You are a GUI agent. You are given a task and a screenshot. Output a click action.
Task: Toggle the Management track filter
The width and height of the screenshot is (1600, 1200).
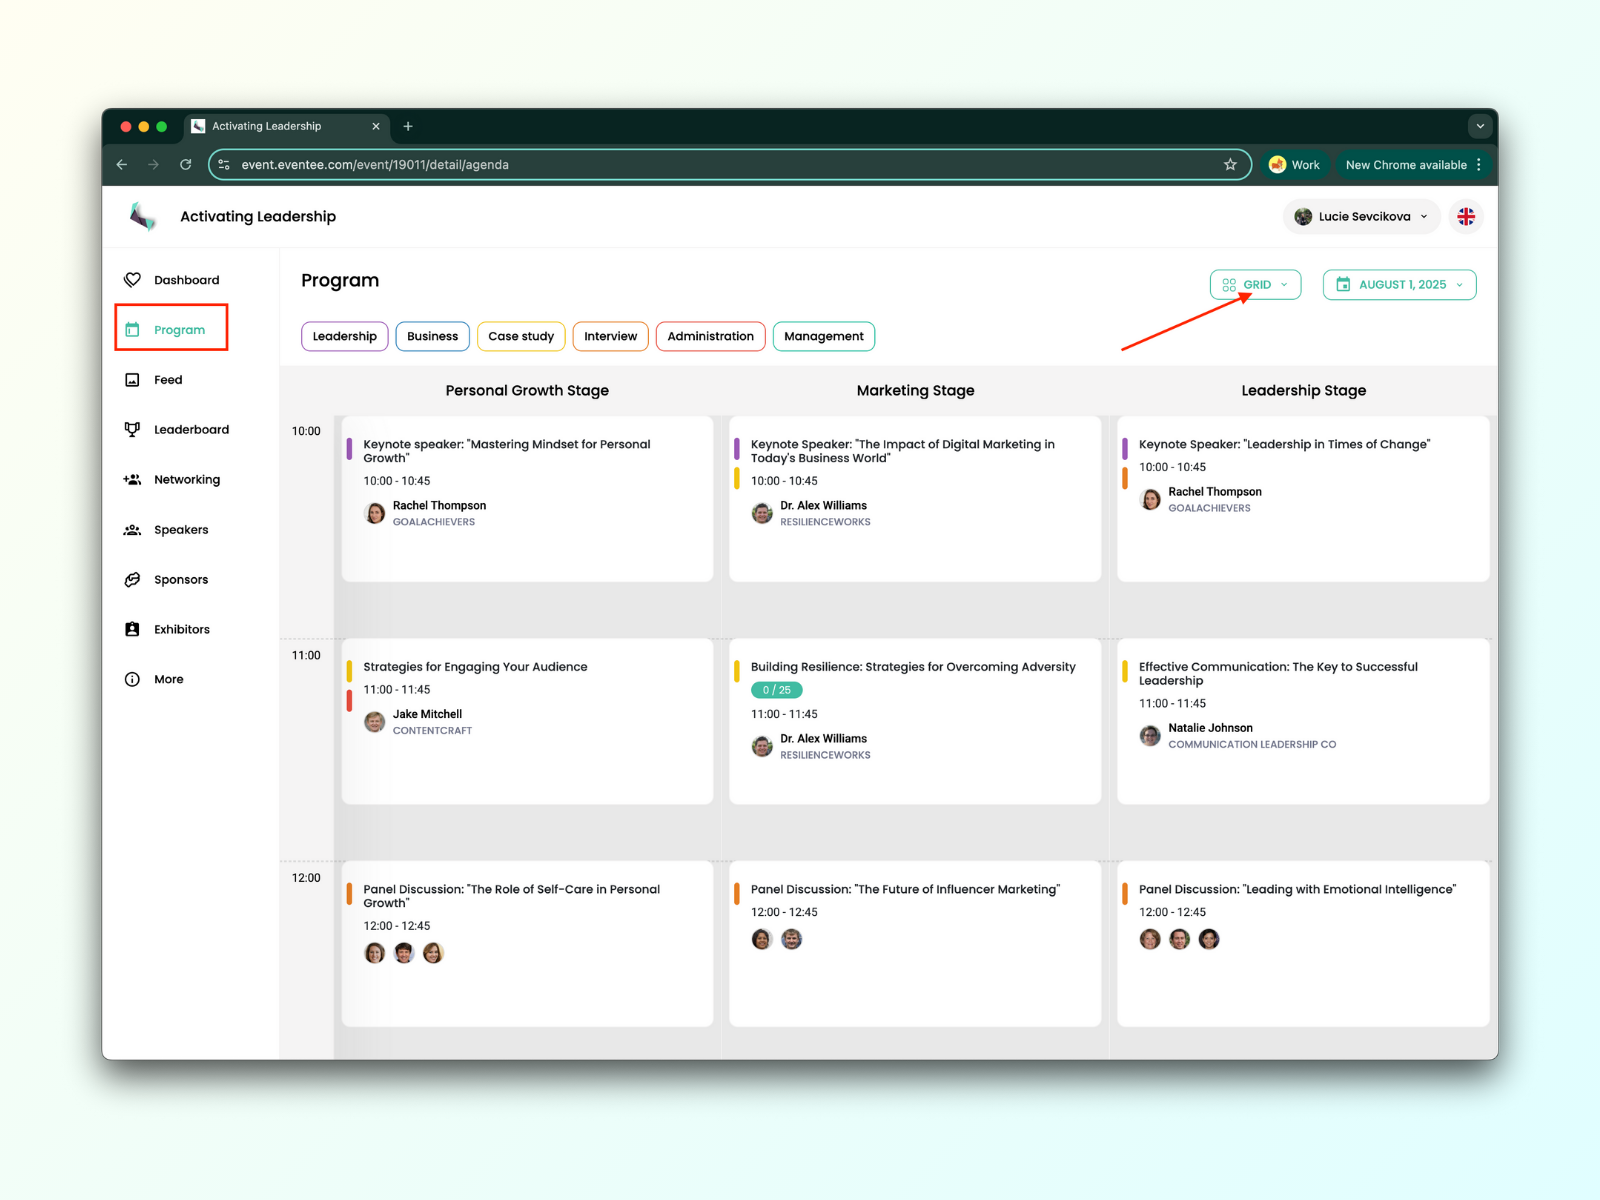pyautogui.click(x=823, y=336)
